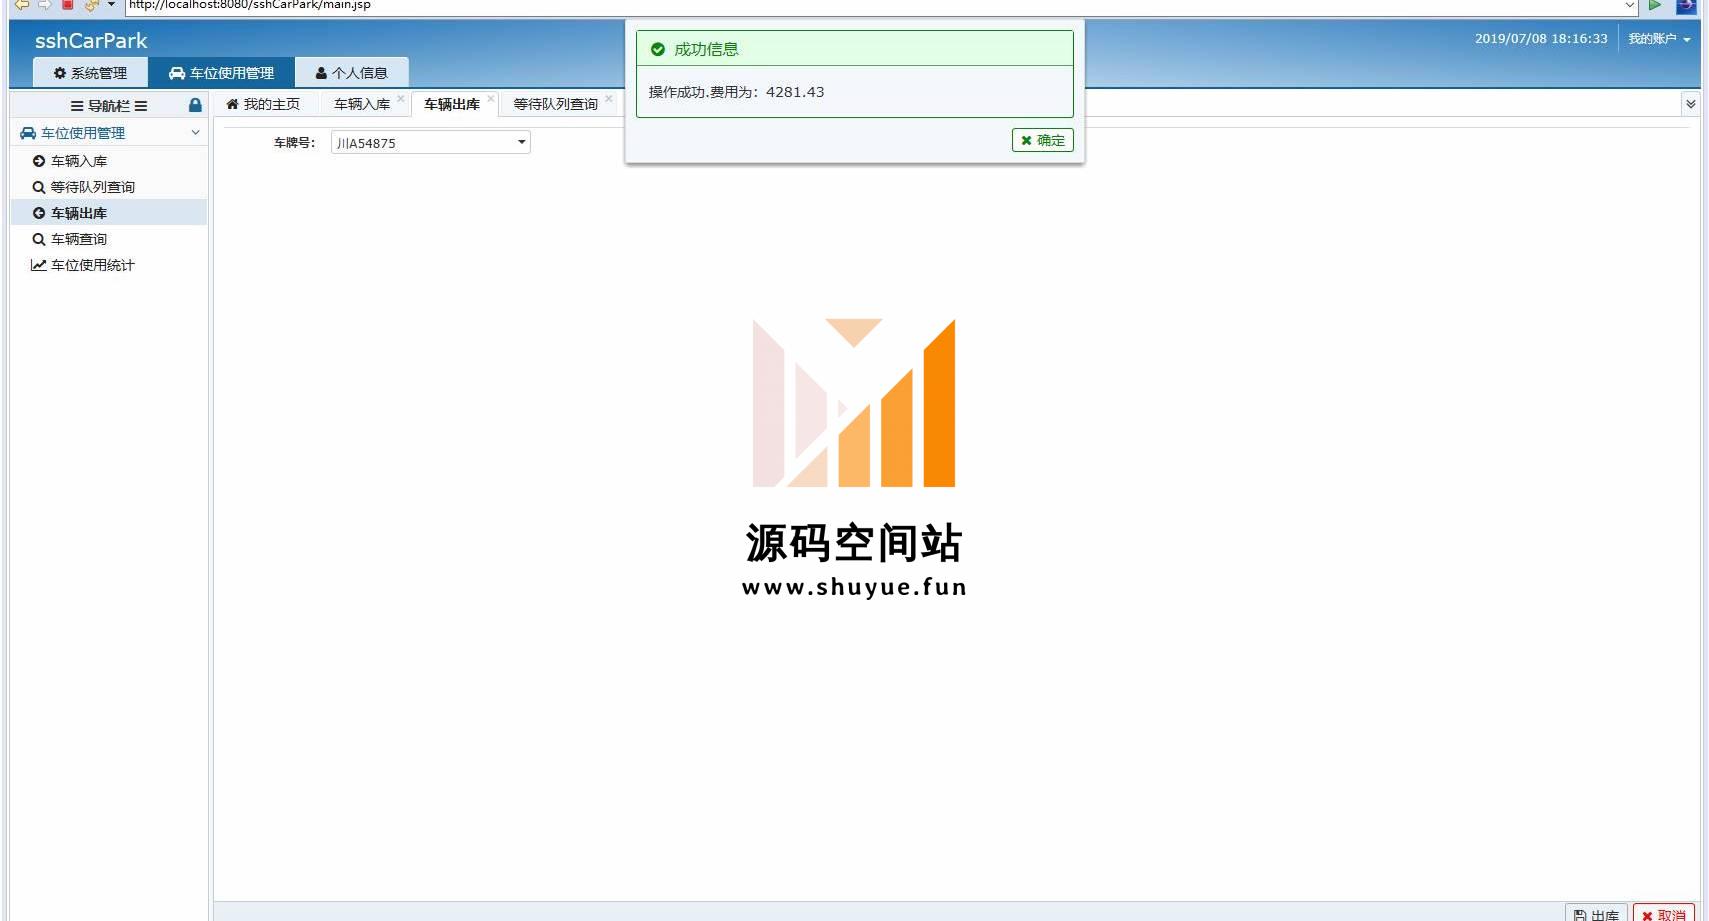This screenshot has width=1709, height=921.
Task: Click the green check icon in 成功信息
Action: 658,49
